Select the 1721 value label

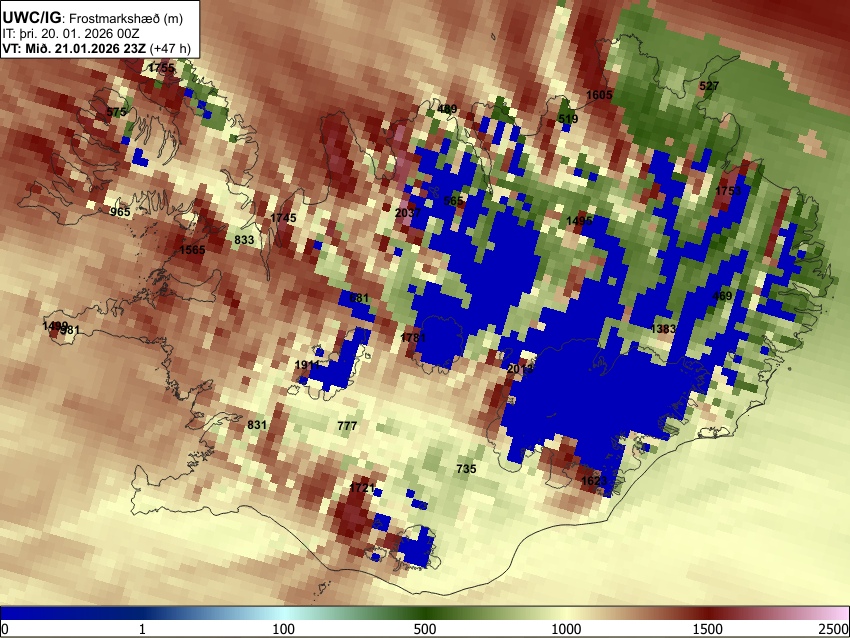(362, 487)
